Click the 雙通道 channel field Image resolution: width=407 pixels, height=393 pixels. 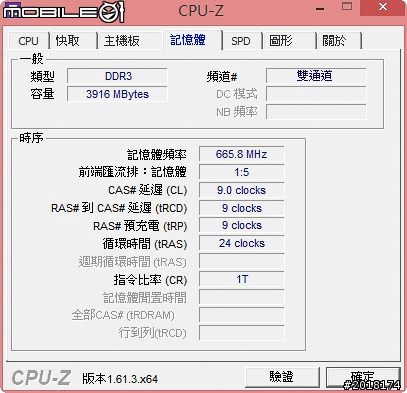[316, 76]
